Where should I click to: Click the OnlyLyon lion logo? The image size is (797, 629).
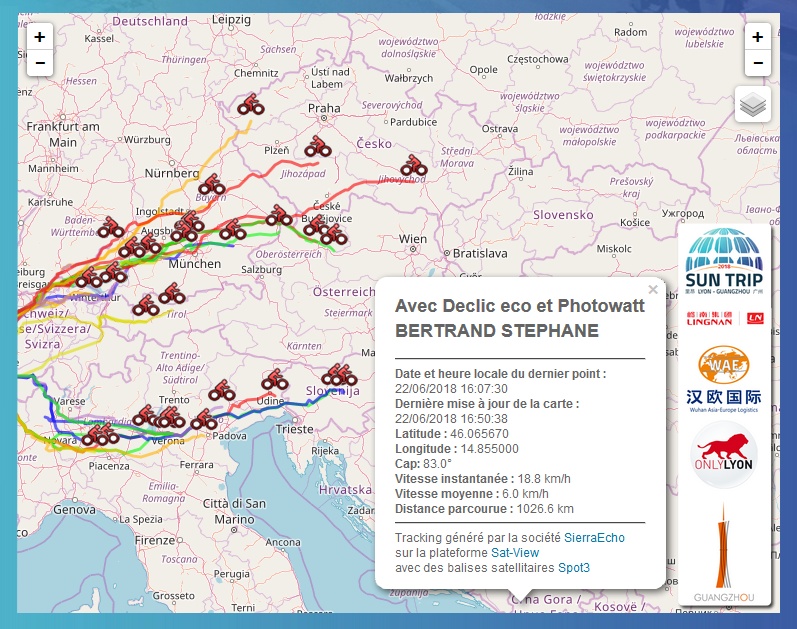(724, 454)
